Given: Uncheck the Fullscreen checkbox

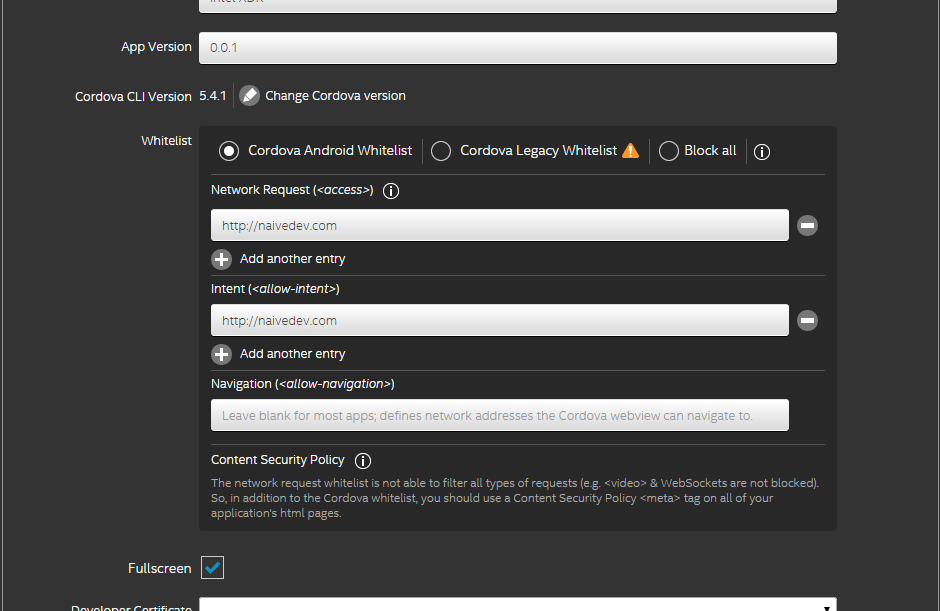Looking at the screenshot, I should click(213, 568).
